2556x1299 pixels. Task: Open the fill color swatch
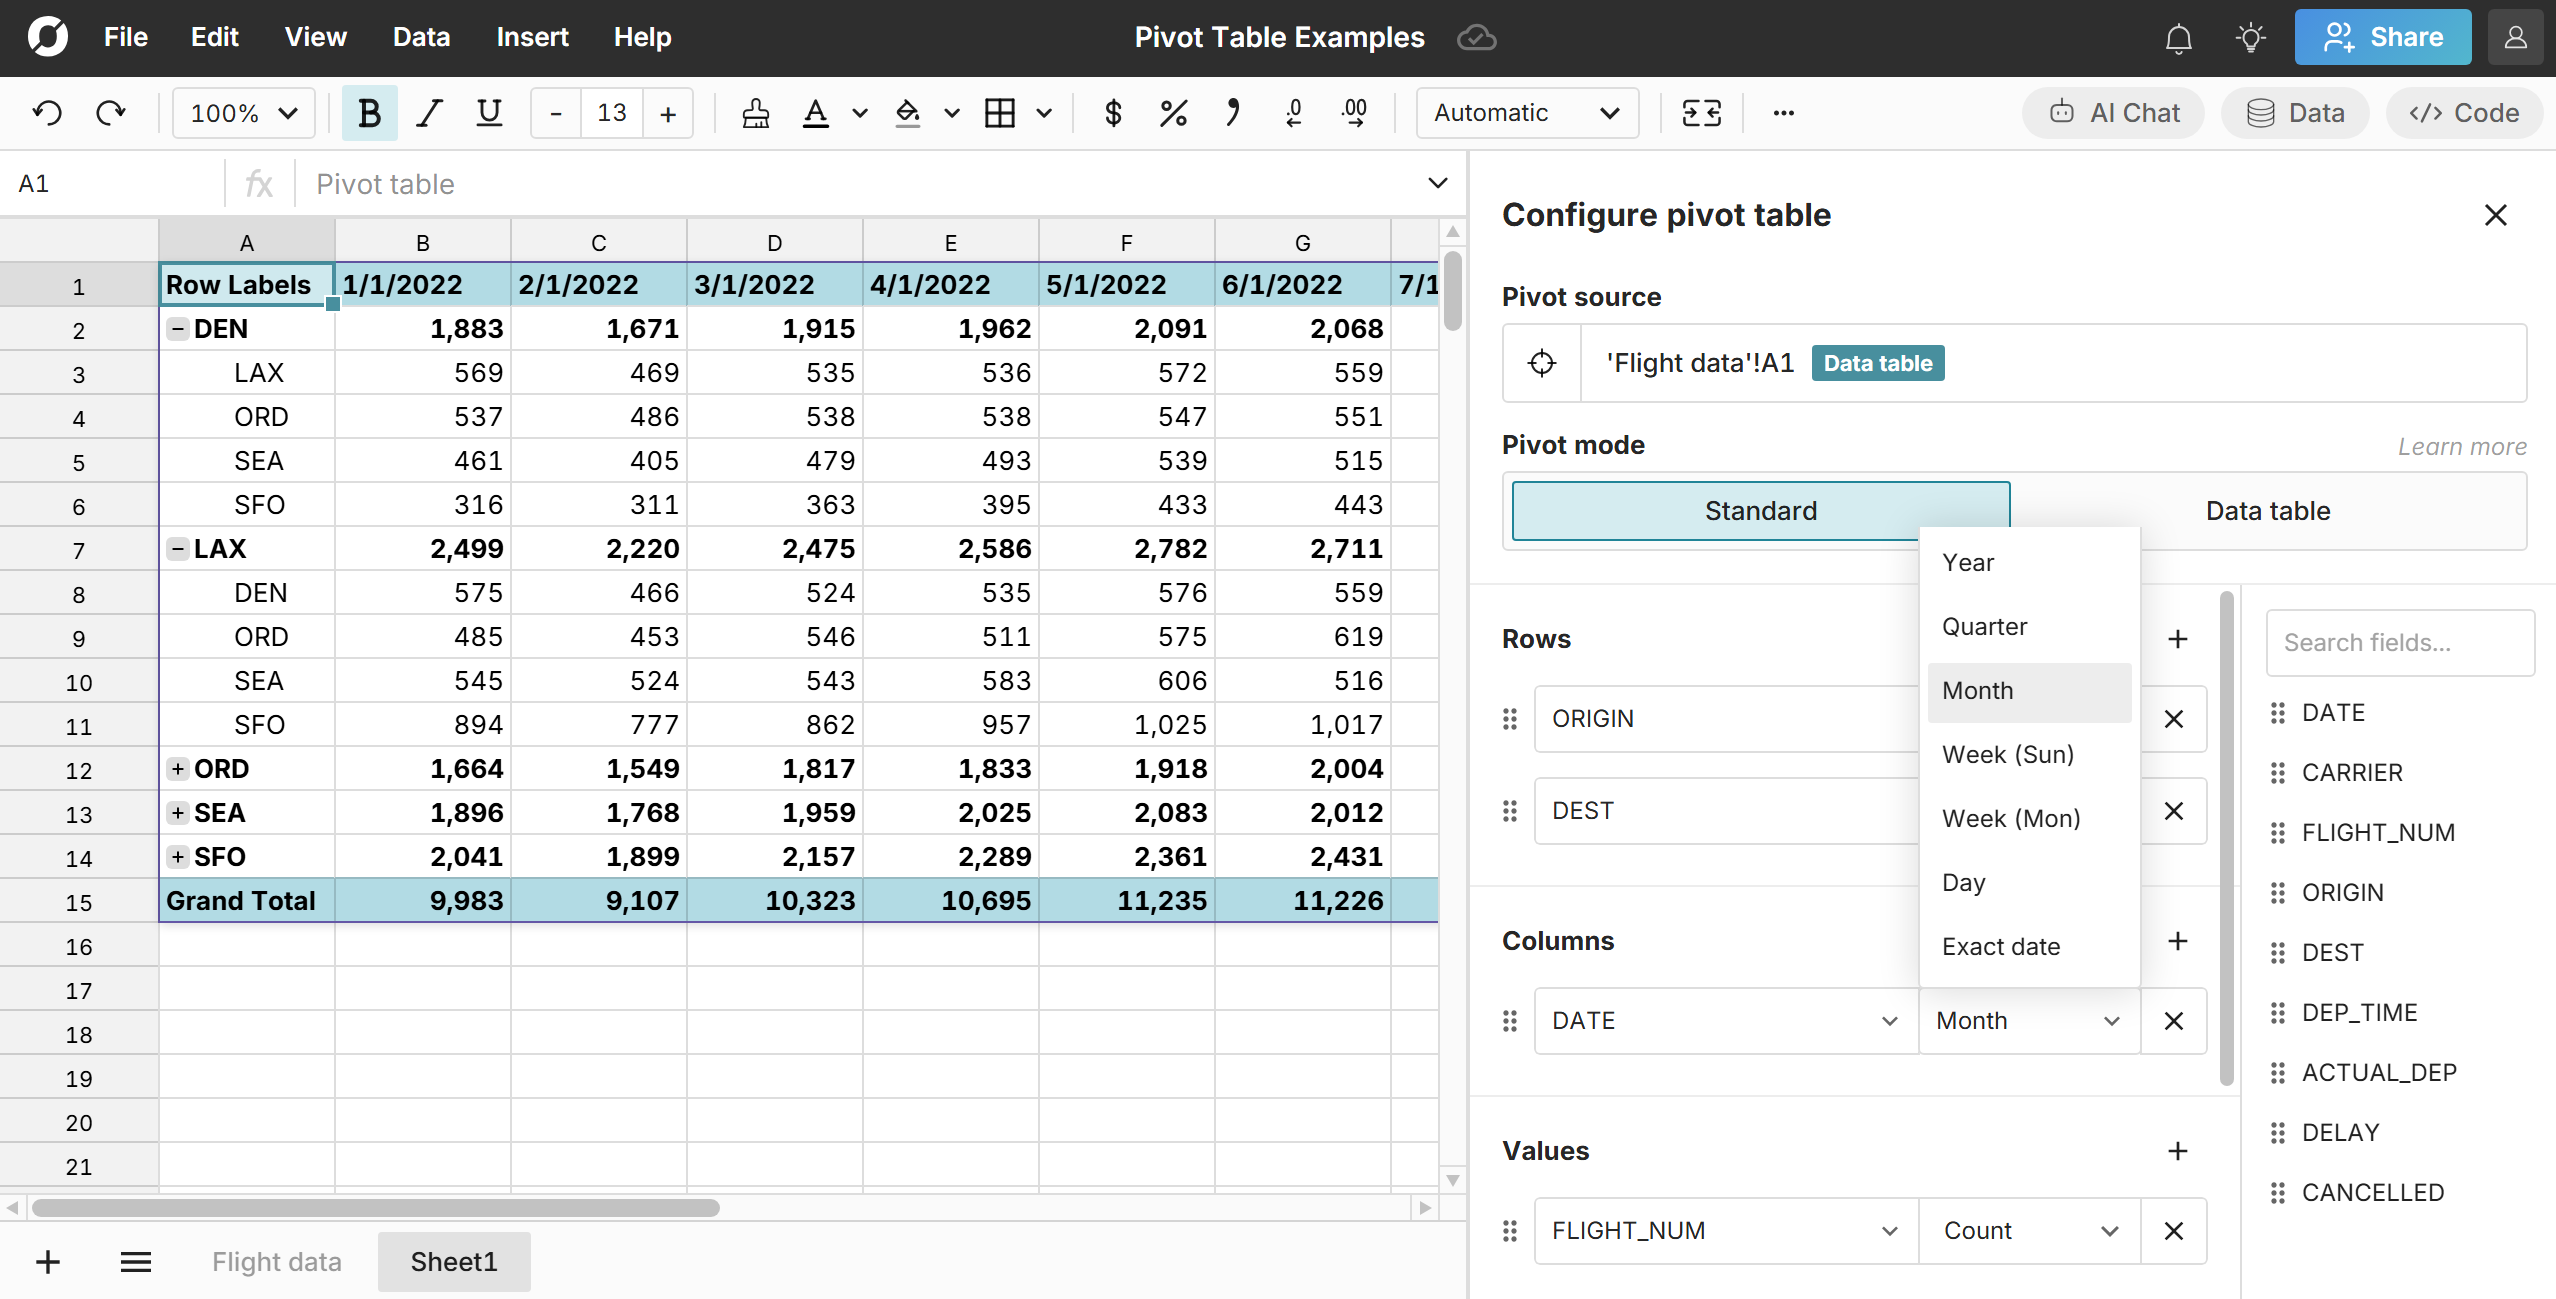pos(907,113)
